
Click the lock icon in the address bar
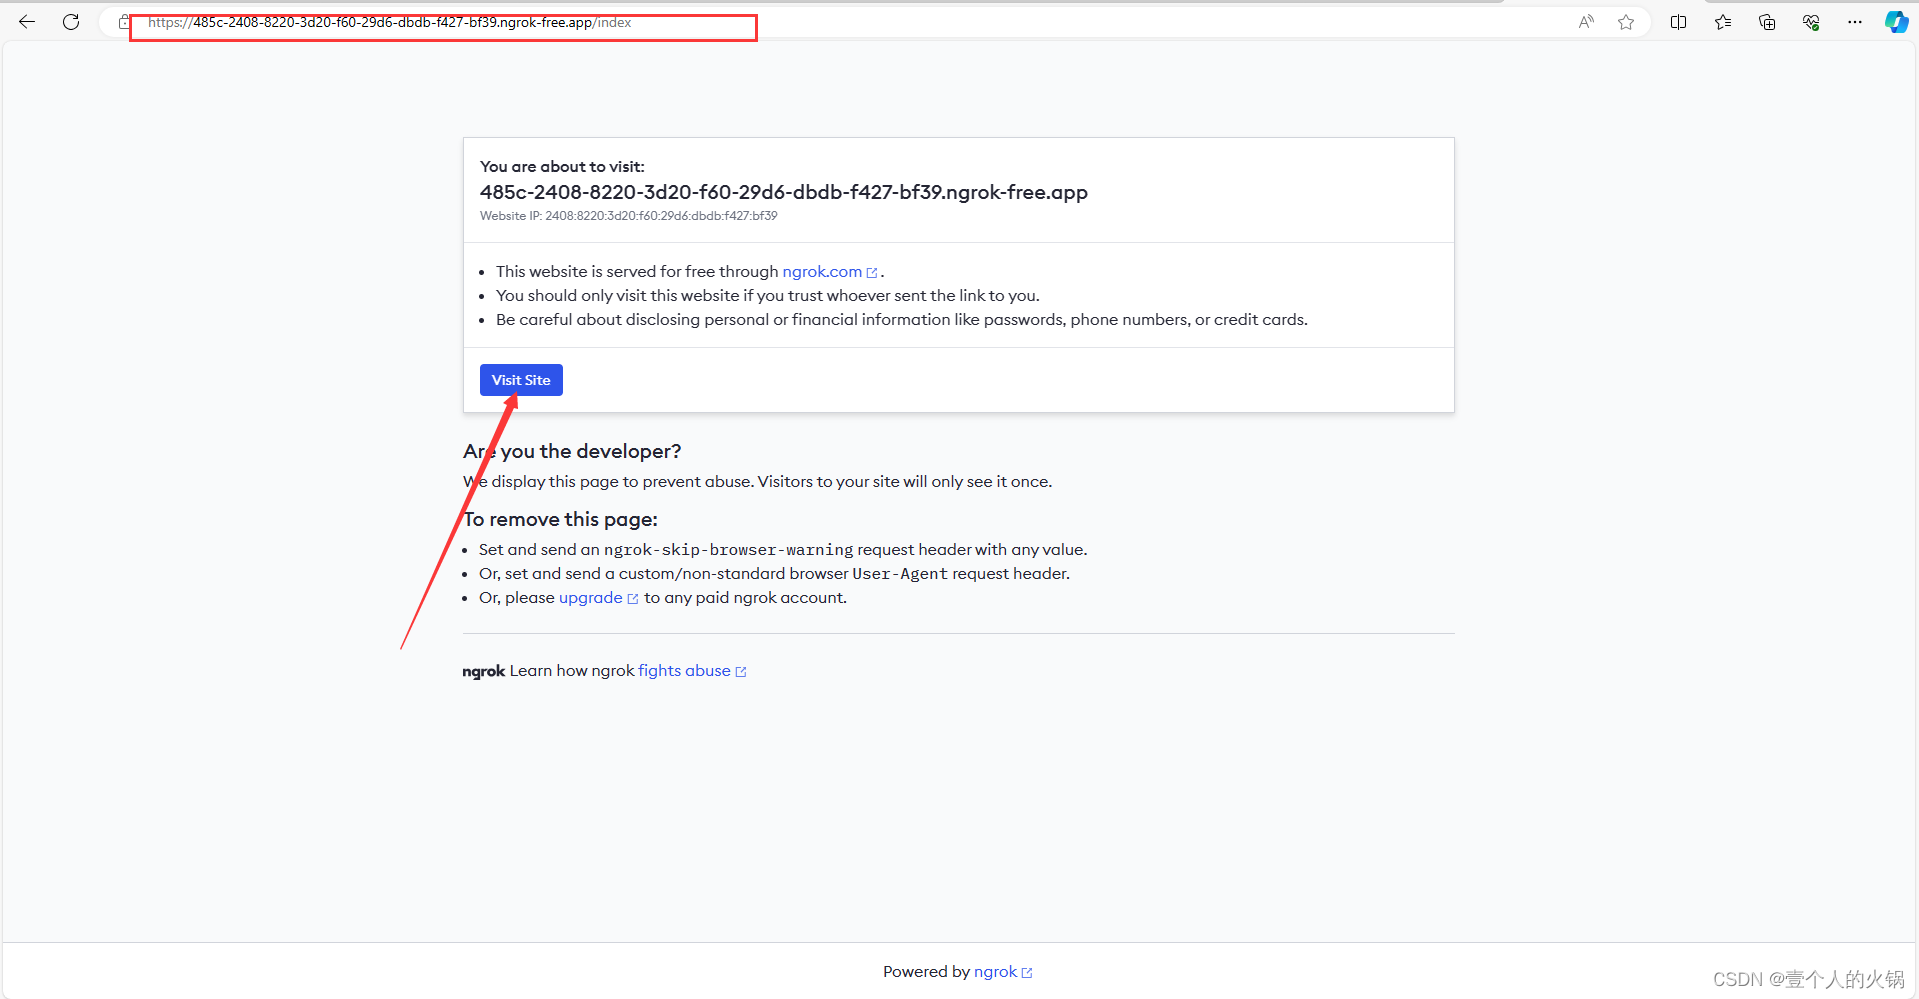124,22
